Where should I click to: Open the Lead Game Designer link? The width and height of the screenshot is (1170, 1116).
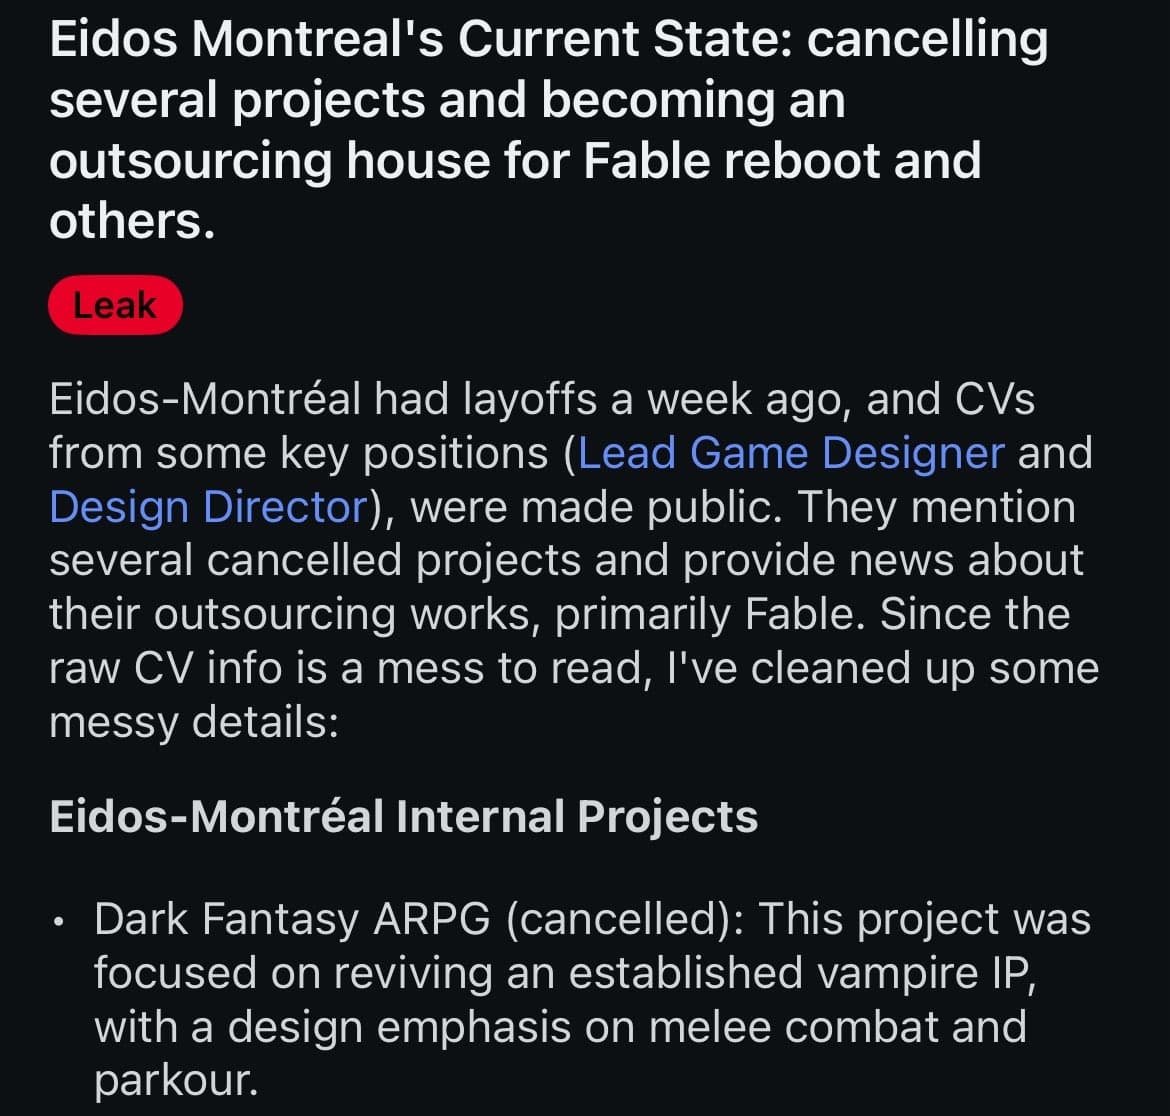[790, 453]
